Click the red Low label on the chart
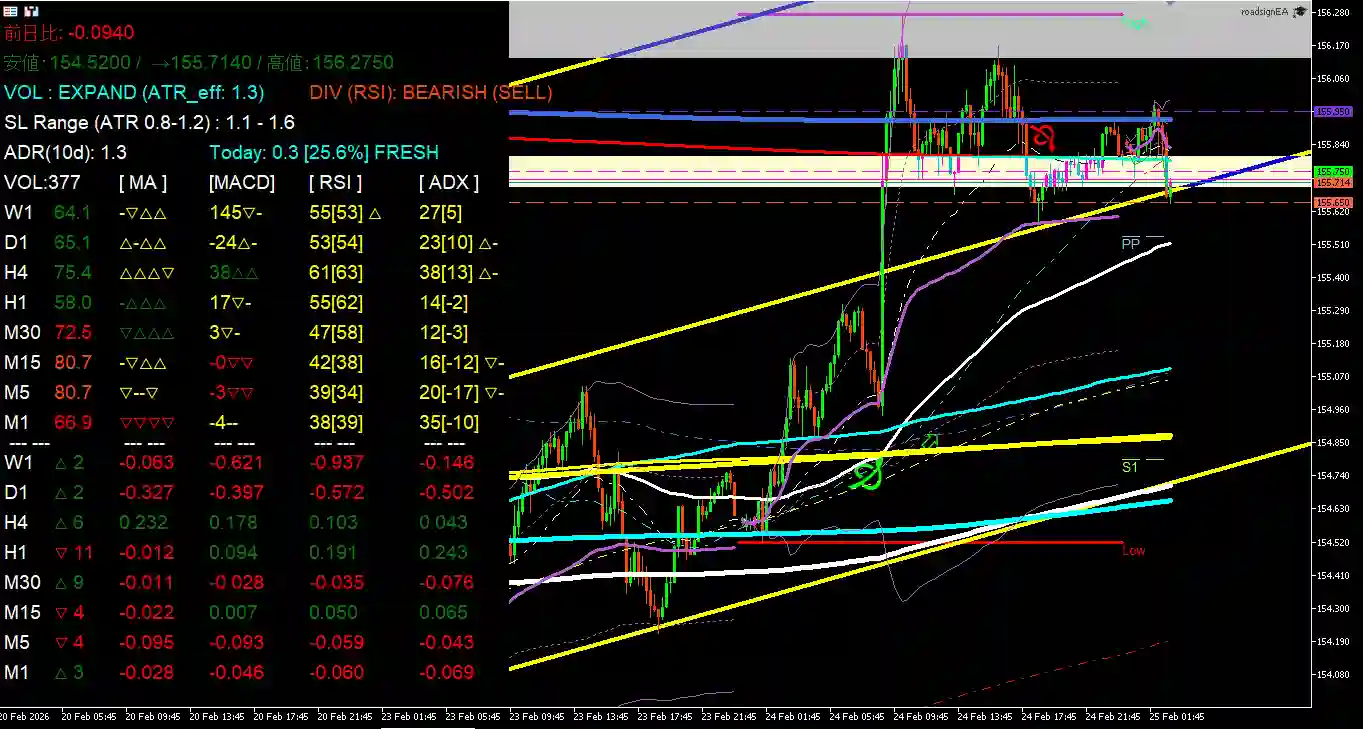The width and height of the screenshot is (1363, 729). [x=1134, y=550]
